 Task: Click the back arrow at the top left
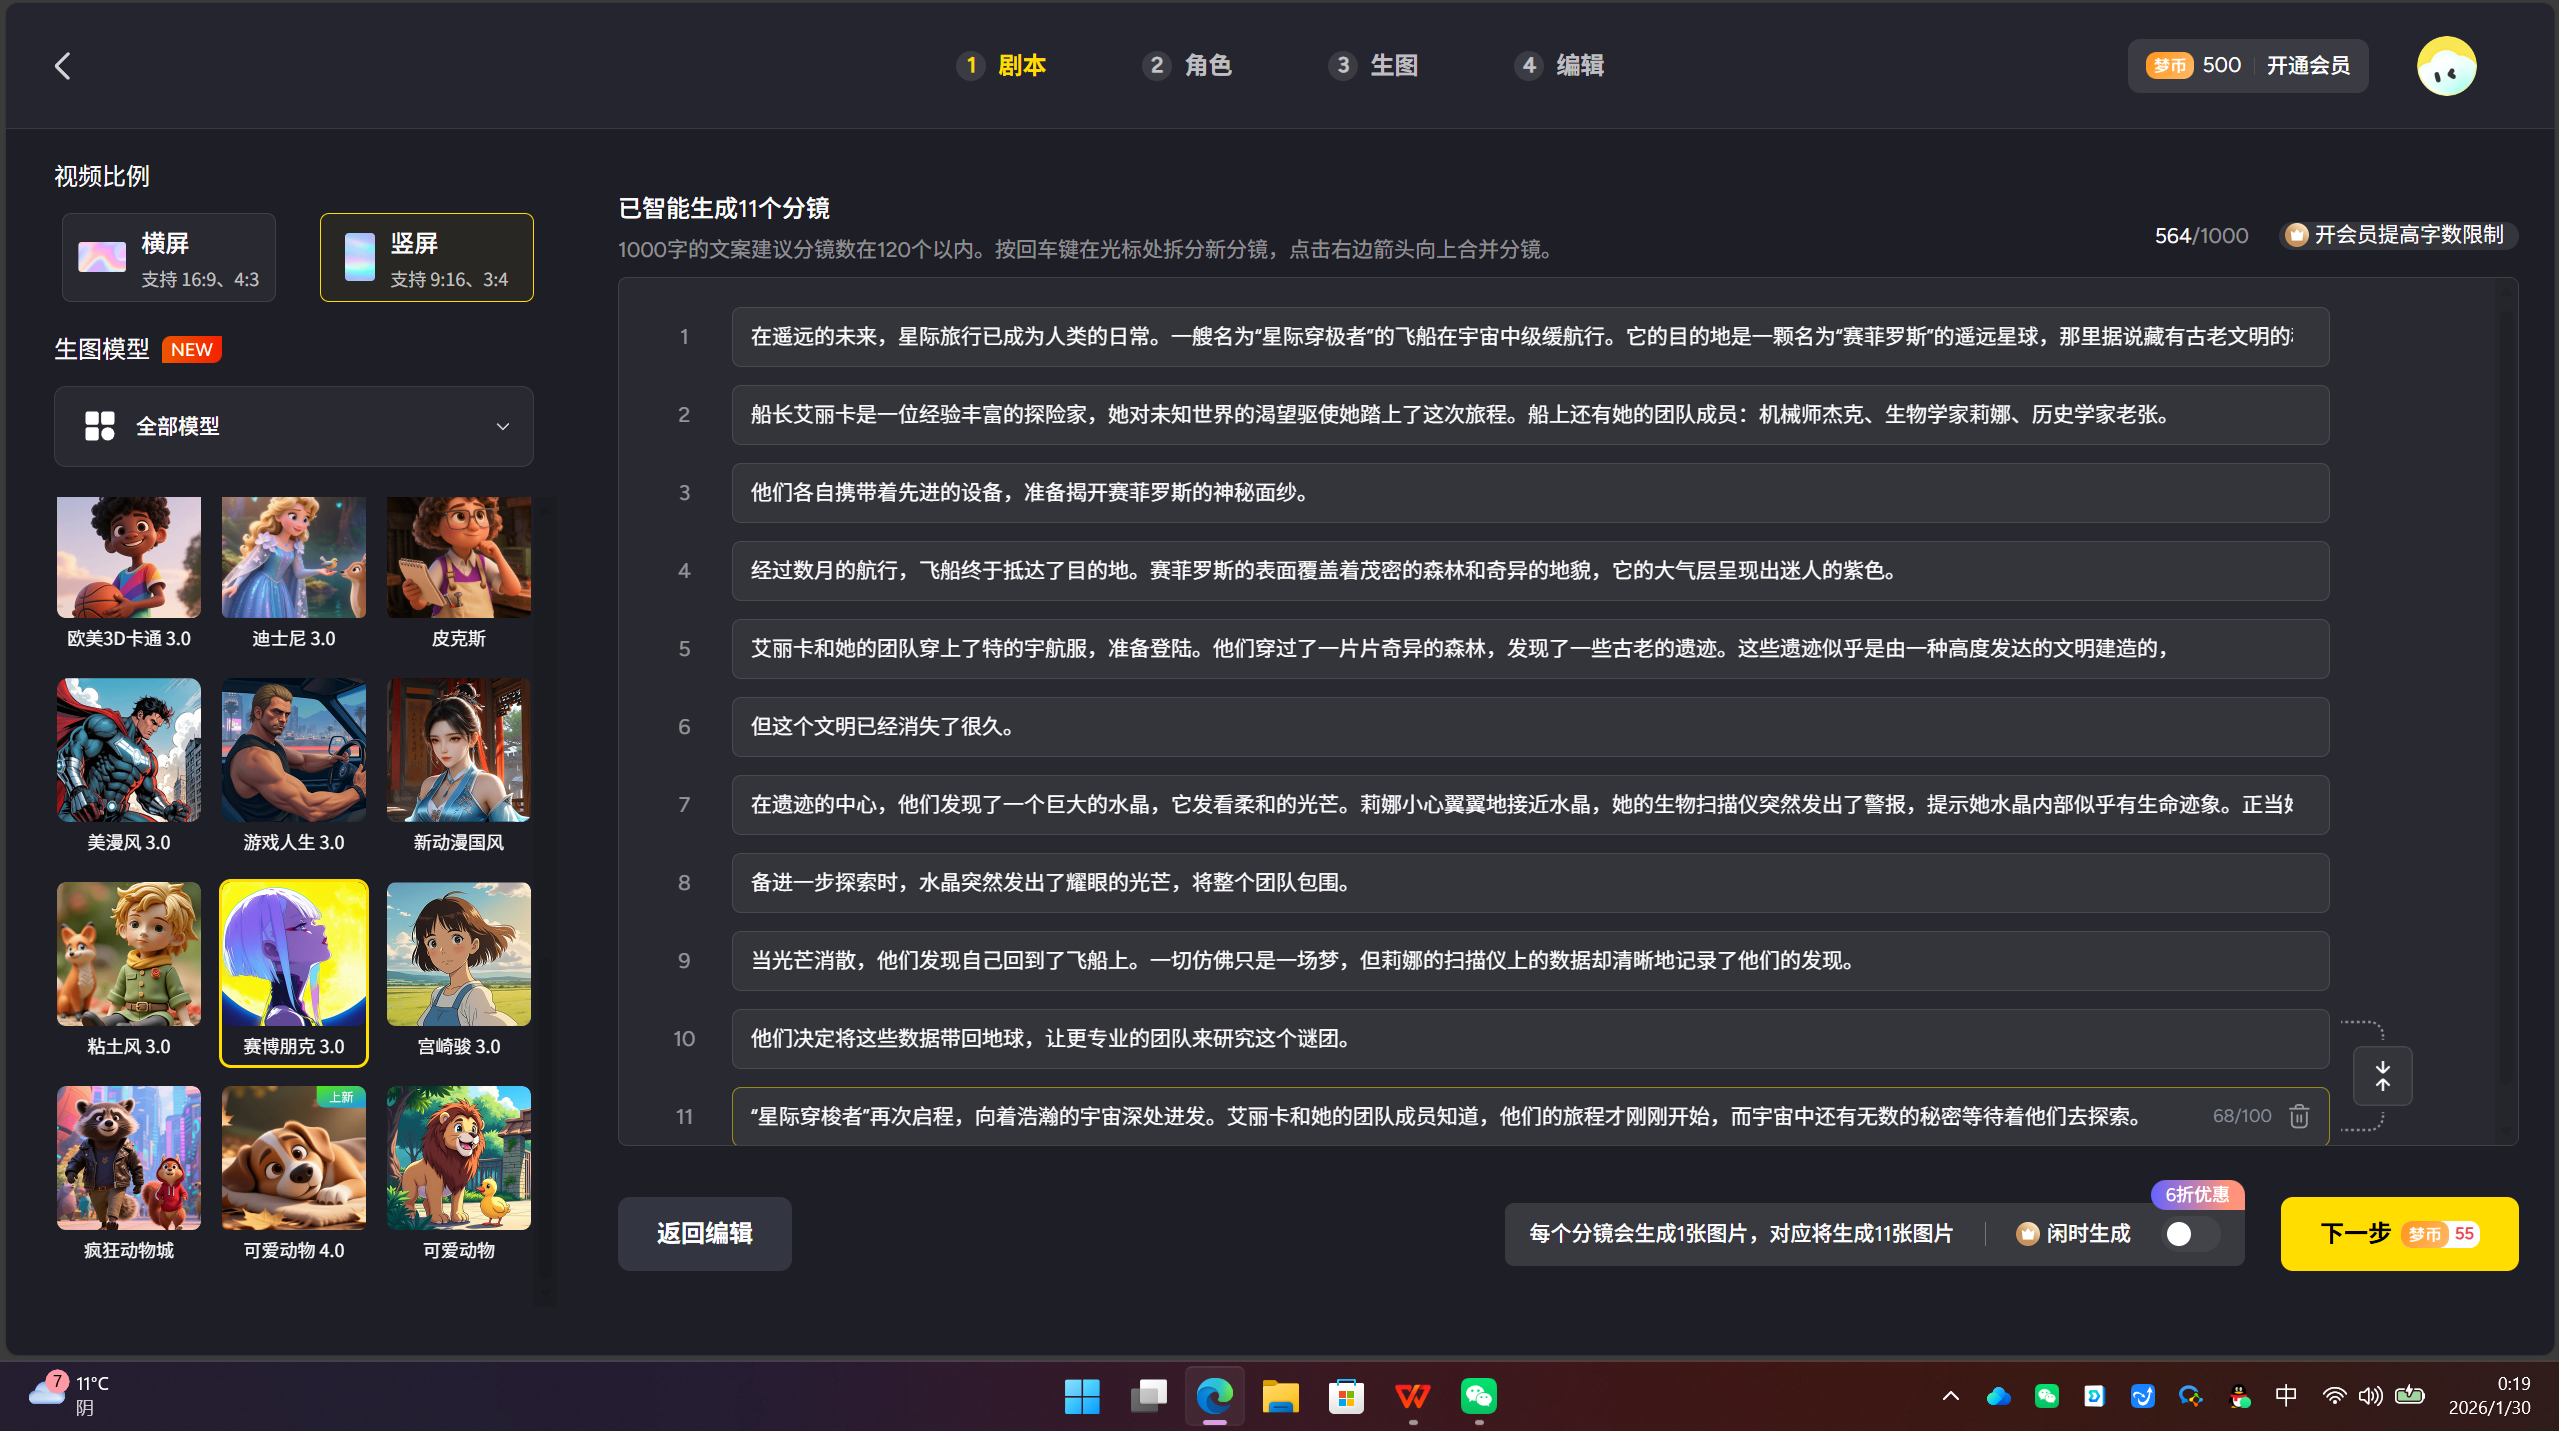coord(63,65)
